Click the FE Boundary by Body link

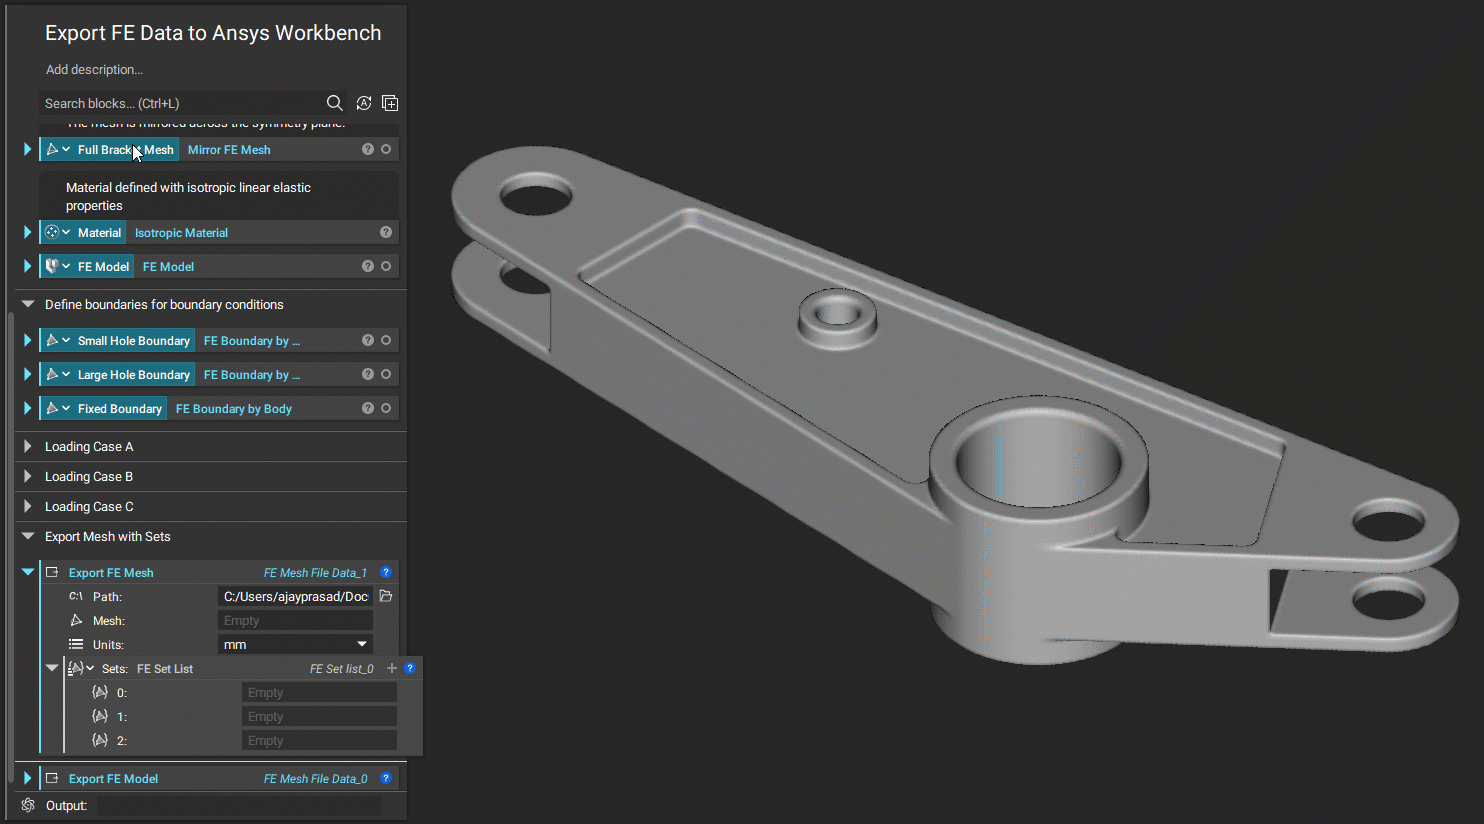234,408
